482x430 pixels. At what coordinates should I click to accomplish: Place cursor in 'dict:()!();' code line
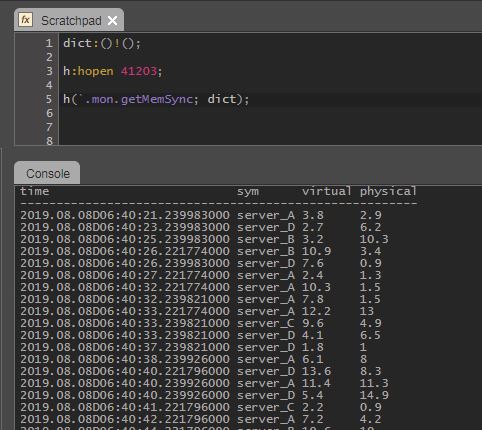(x=102, y=43)
